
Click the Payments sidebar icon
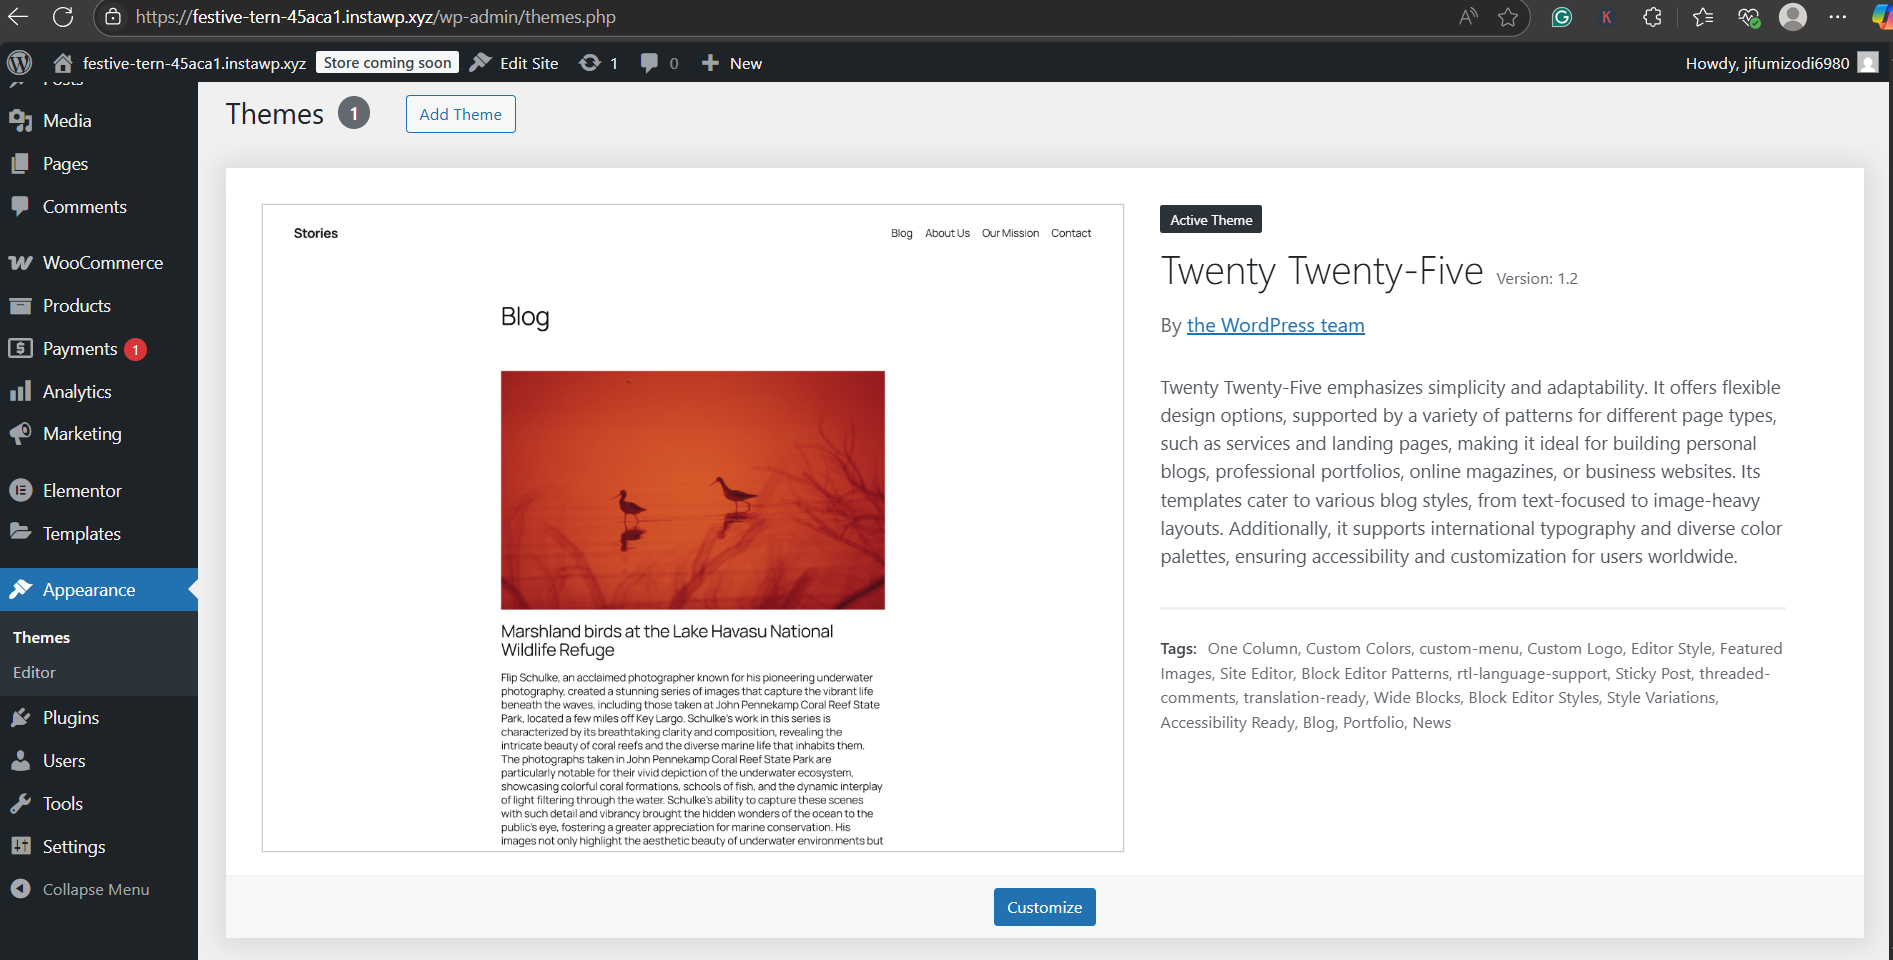pyautogui.click(x=20, y=348)
